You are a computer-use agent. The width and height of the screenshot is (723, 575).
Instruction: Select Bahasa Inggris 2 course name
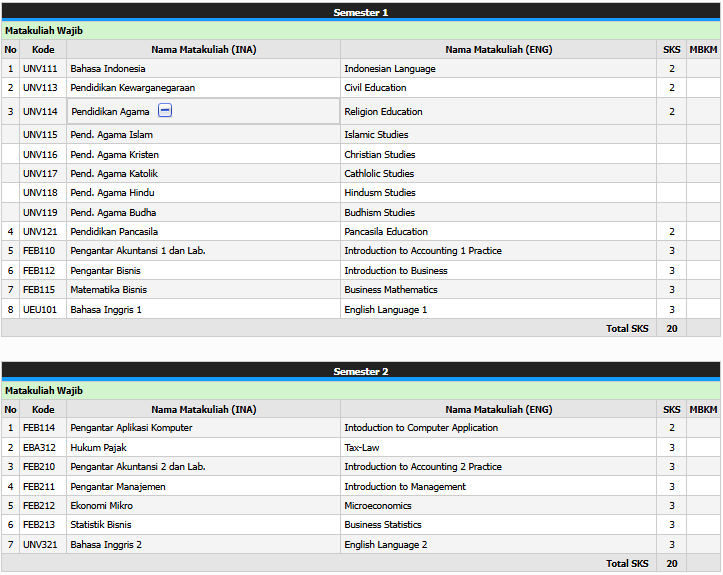click(106, 545)
